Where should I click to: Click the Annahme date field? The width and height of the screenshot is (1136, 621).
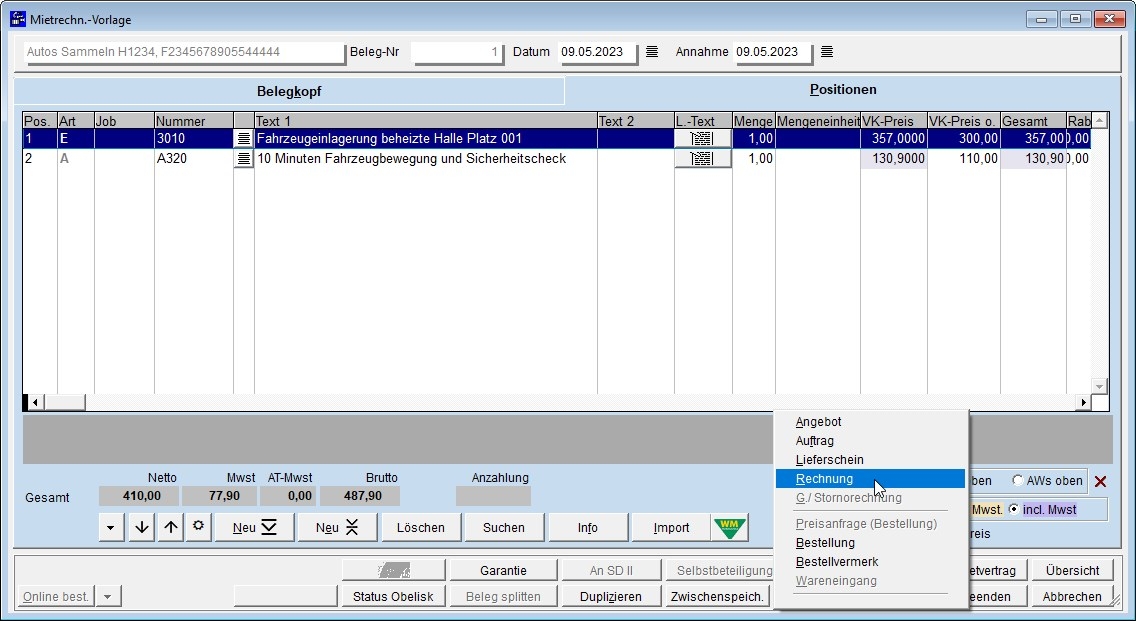click(773, 52)
